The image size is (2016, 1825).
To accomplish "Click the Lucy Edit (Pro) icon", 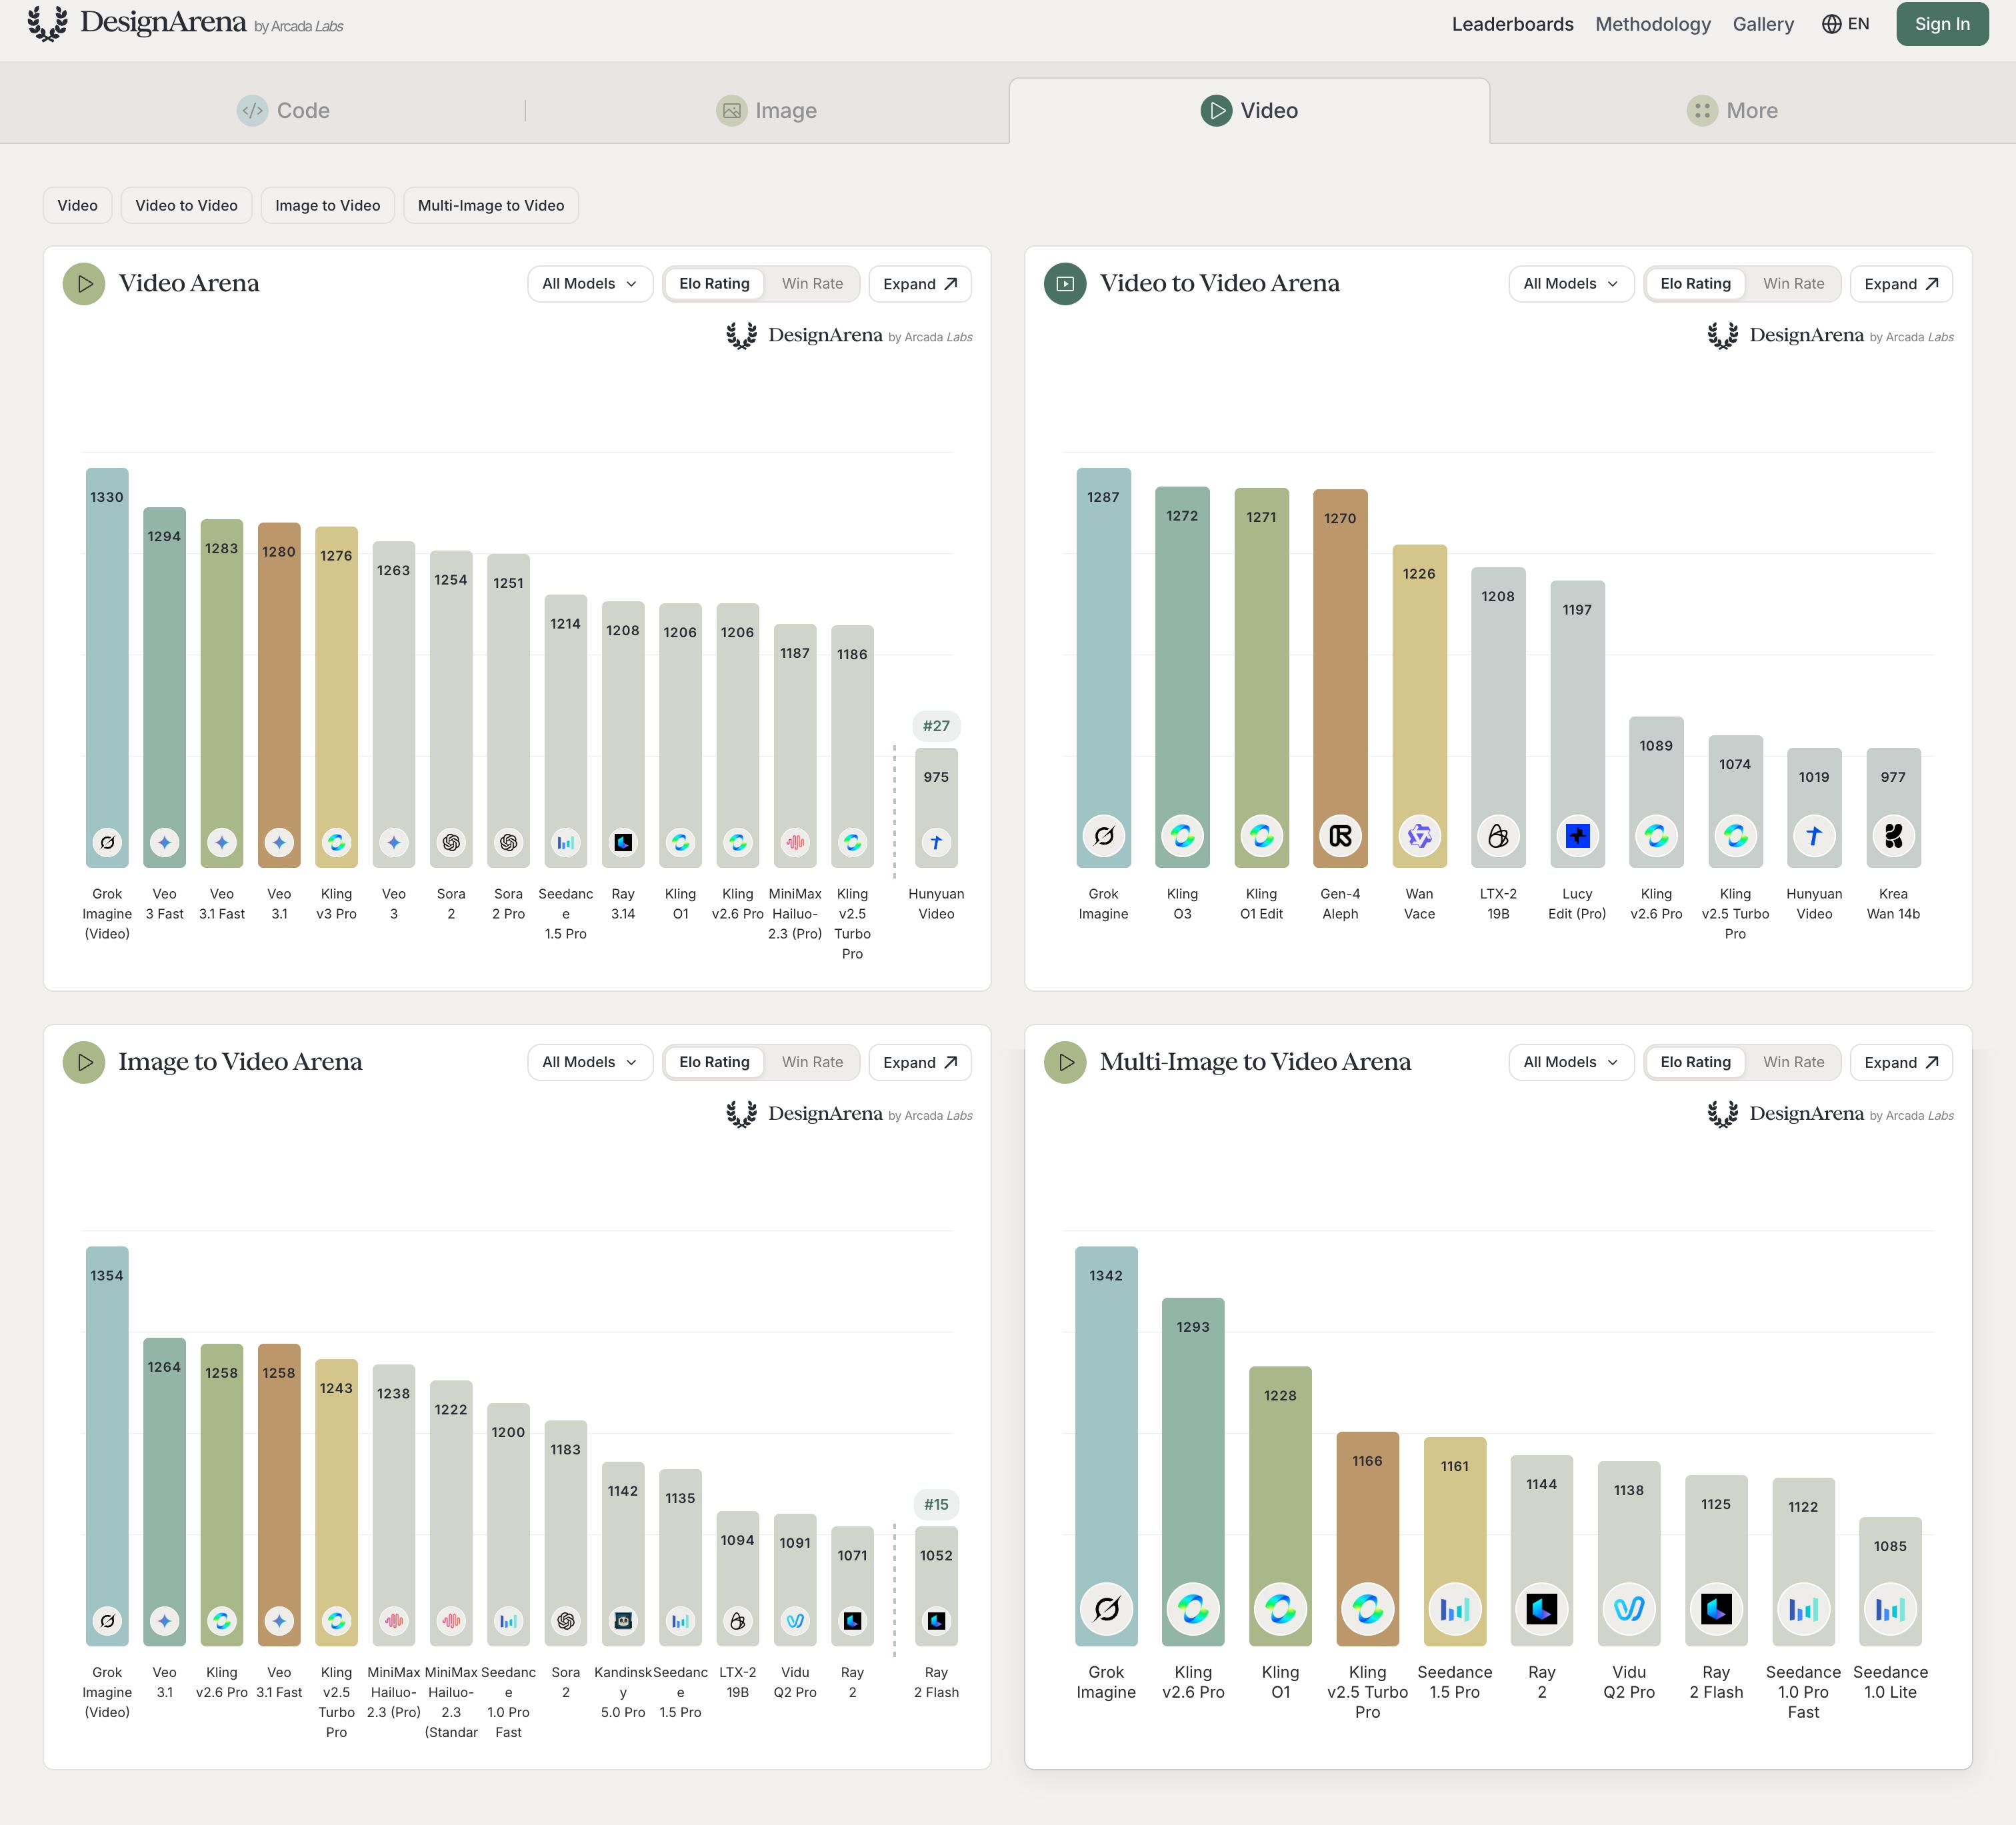I will pyautogui.click(x=1577, y=835).
